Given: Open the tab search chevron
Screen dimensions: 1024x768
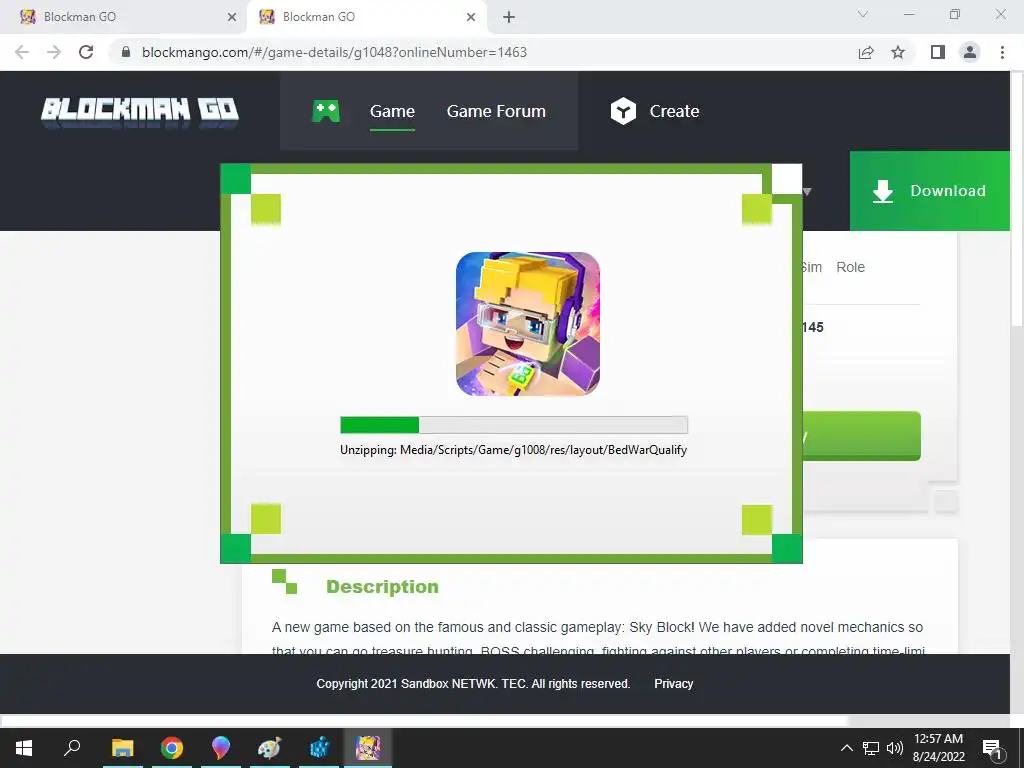Looking at the screenshot, I should pyautogui.click(x=863, y=14).
